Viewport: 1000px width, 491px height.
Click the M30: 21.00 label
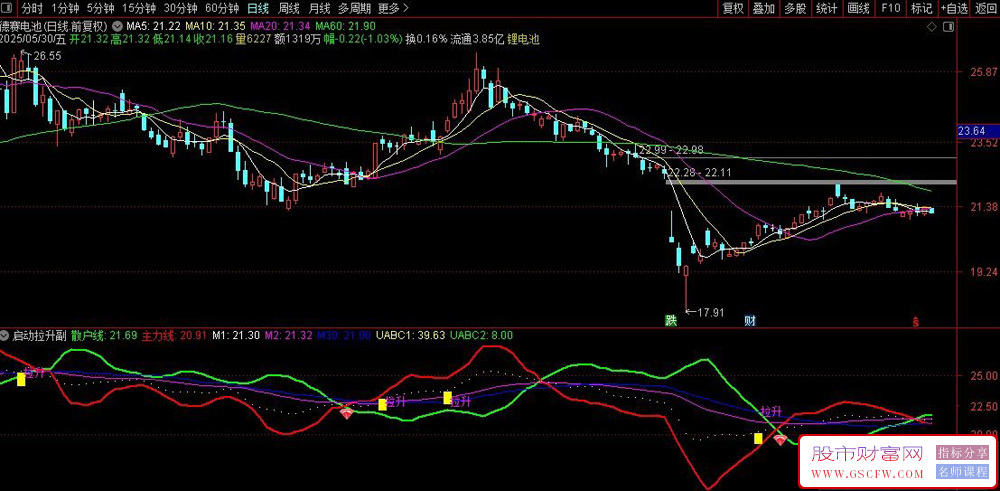pos(344,335)
